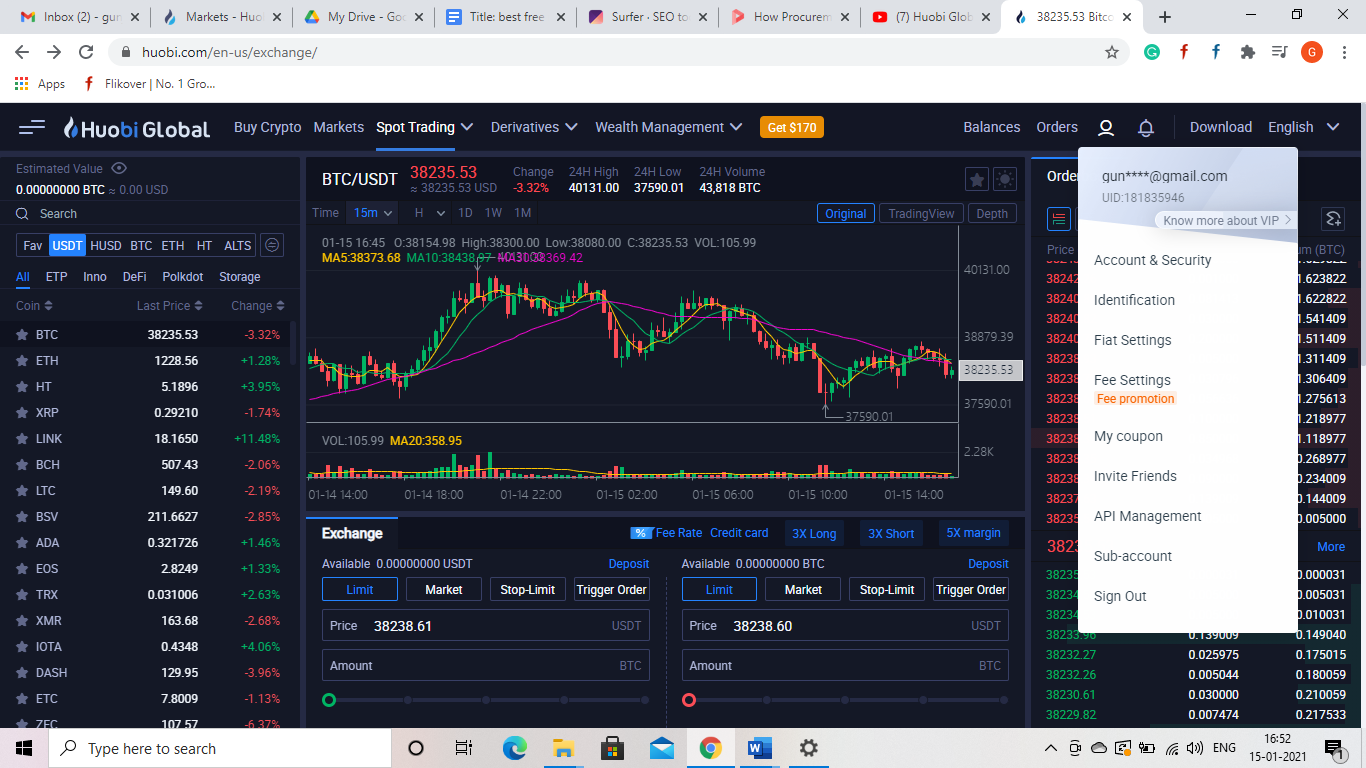Open the coin list settings icon next to ALTS

[271, 245]
